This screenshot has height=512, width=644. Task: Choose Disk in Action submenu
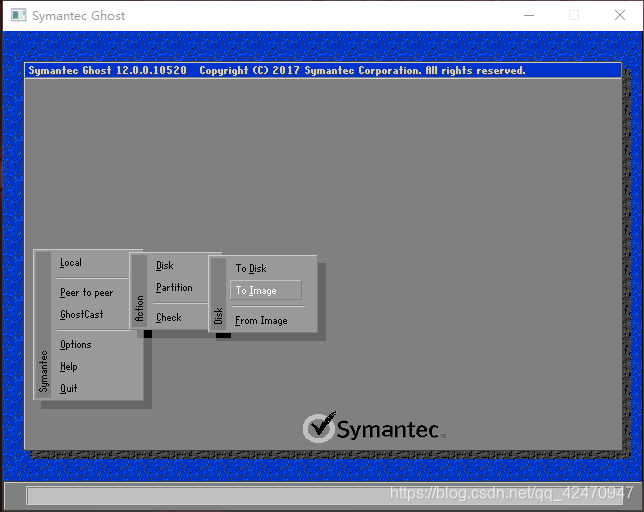[x=165, y=266]
